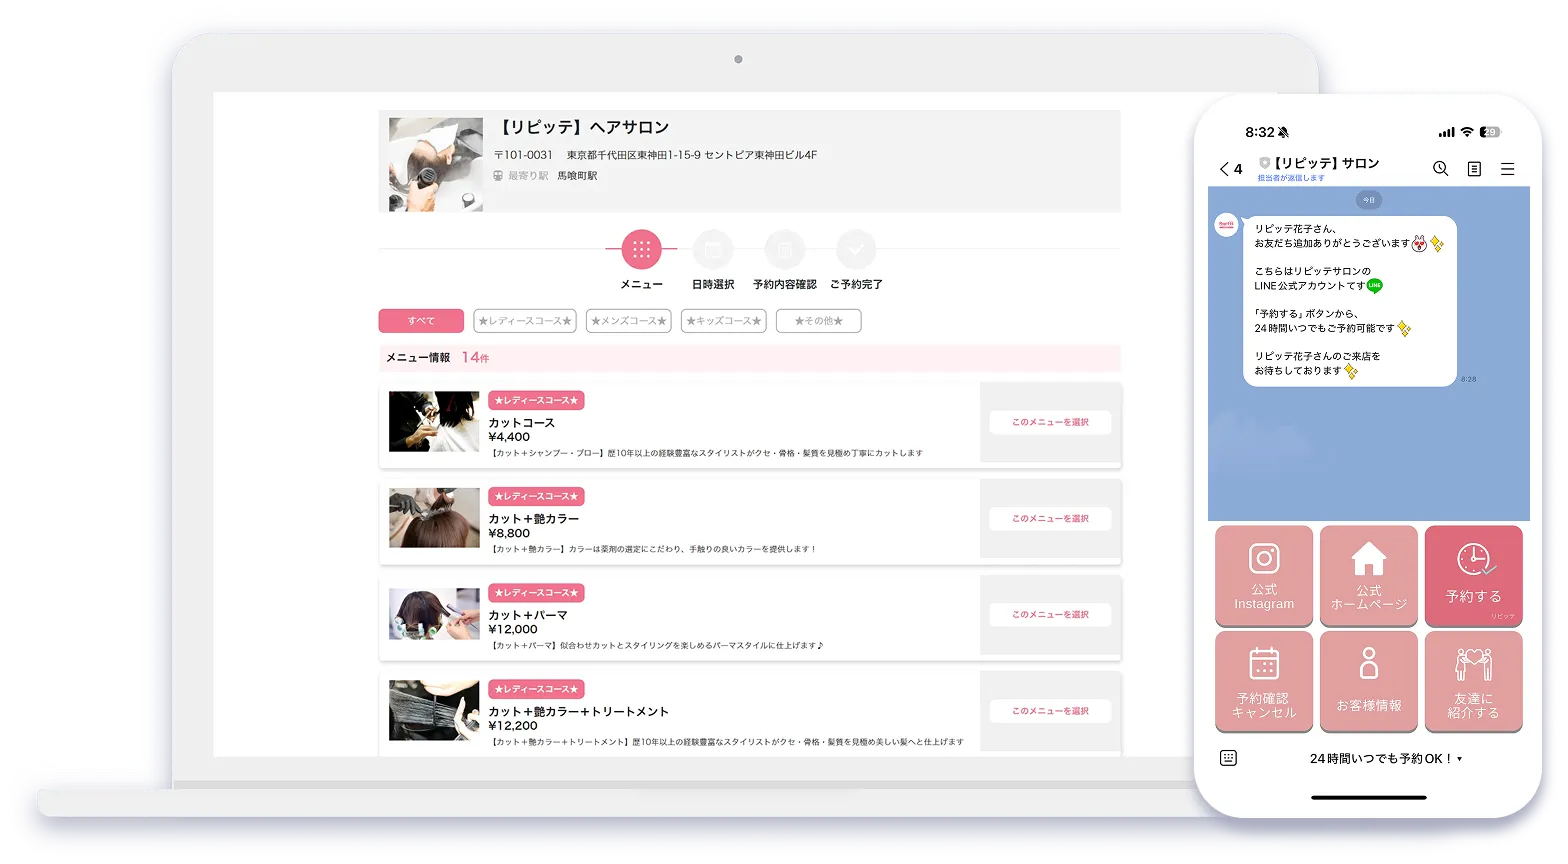Switch to keyboard input icon
This screenshot has height=864, width=1568.
click(1229, 758)
